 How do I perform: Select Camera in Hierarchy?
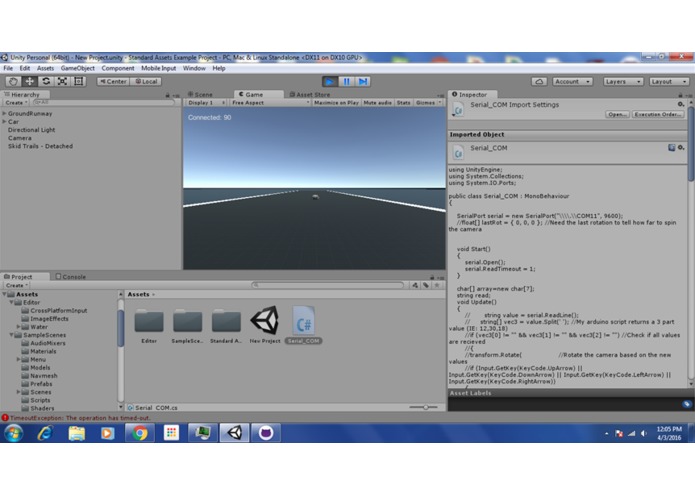[x=20, y=138]
